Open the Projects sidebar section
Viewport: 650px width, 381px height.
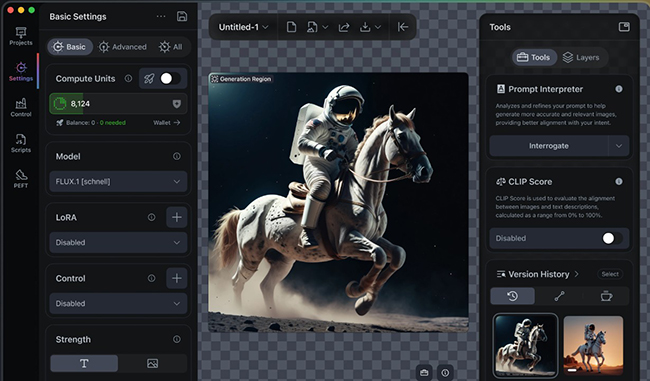(21, 36)
